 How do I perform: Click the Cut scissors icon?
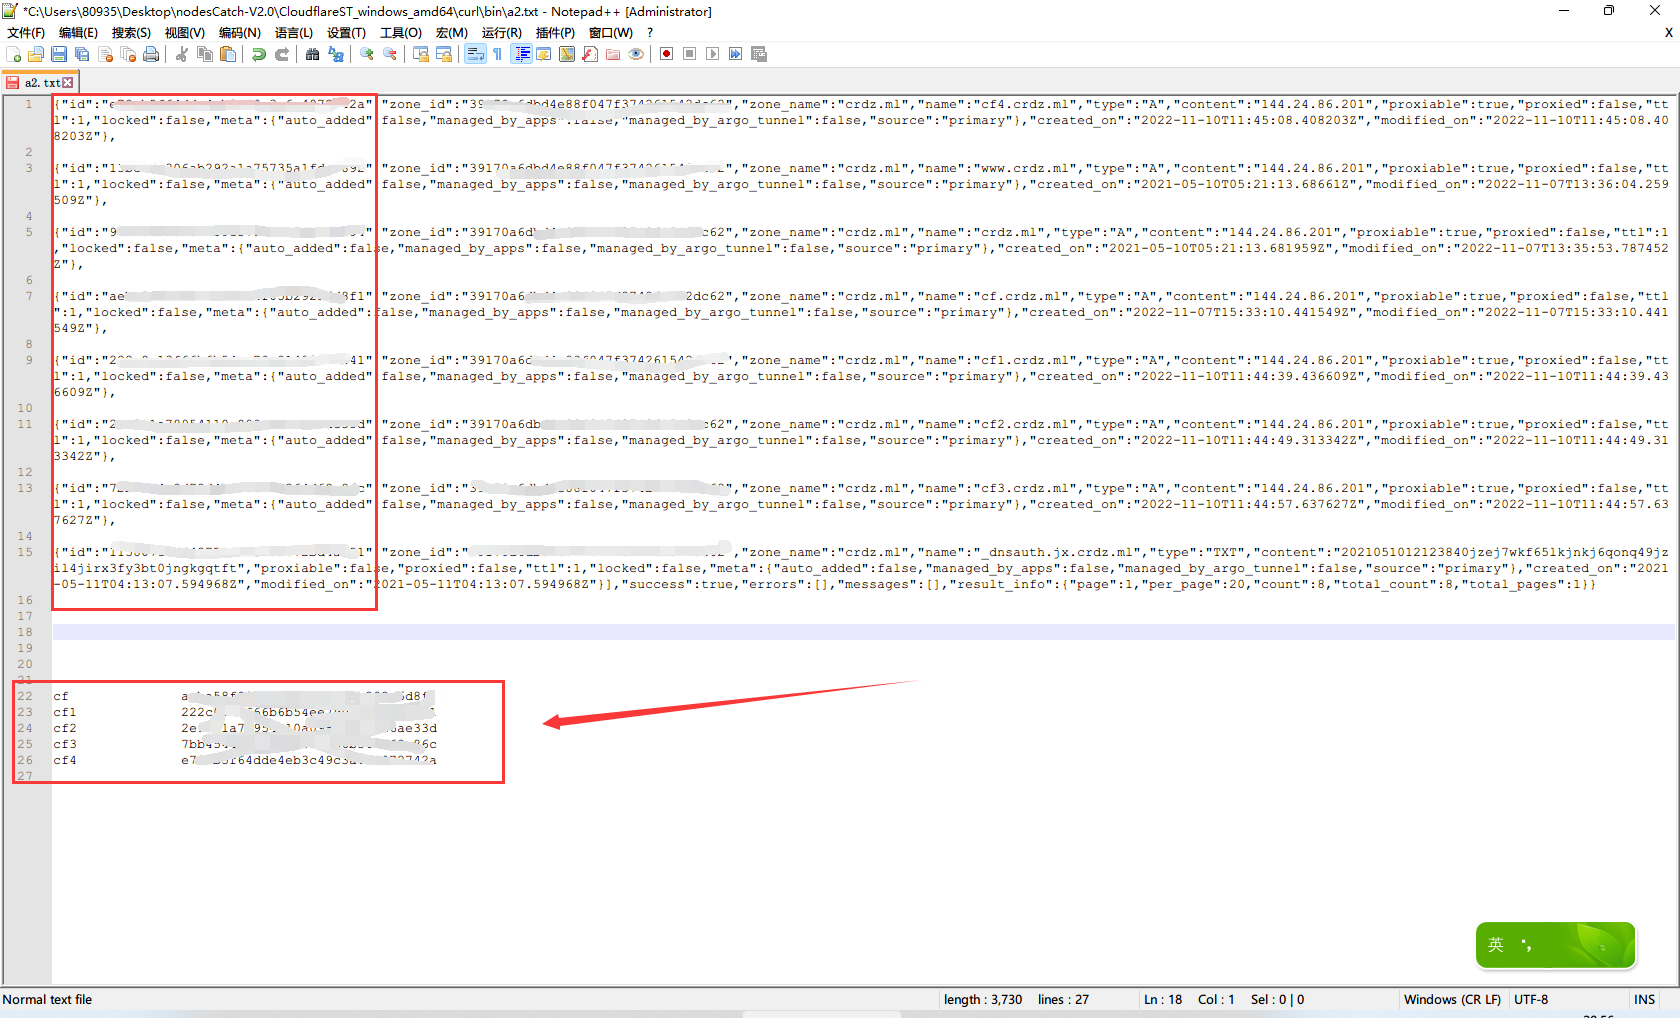point(182,54)
